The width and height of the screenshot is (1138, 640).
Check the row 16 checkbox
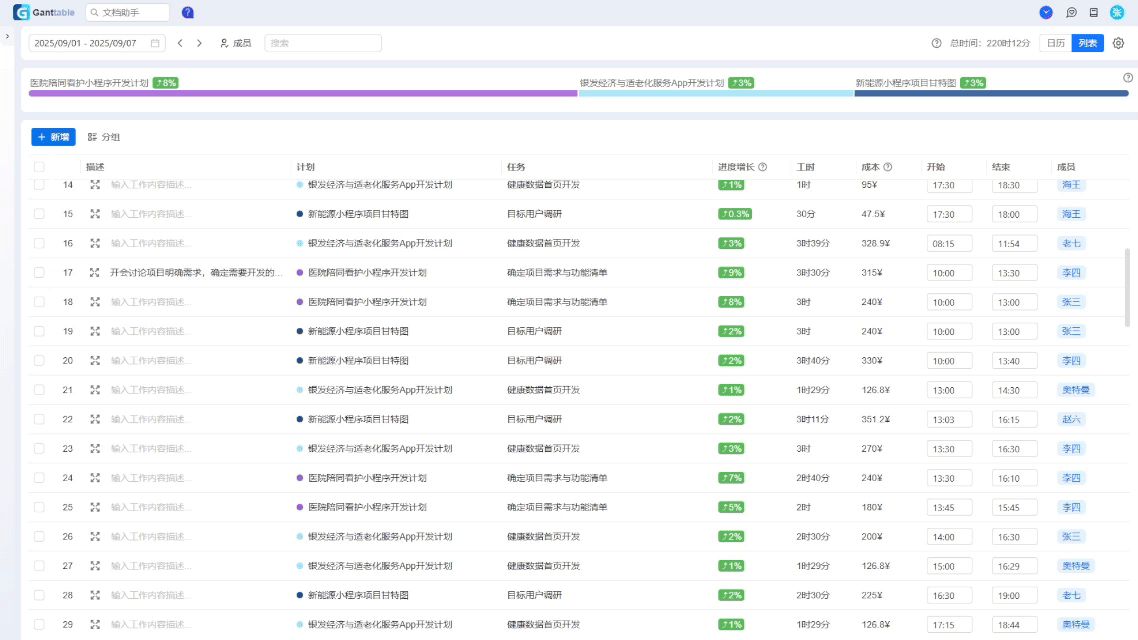(39, 243)
